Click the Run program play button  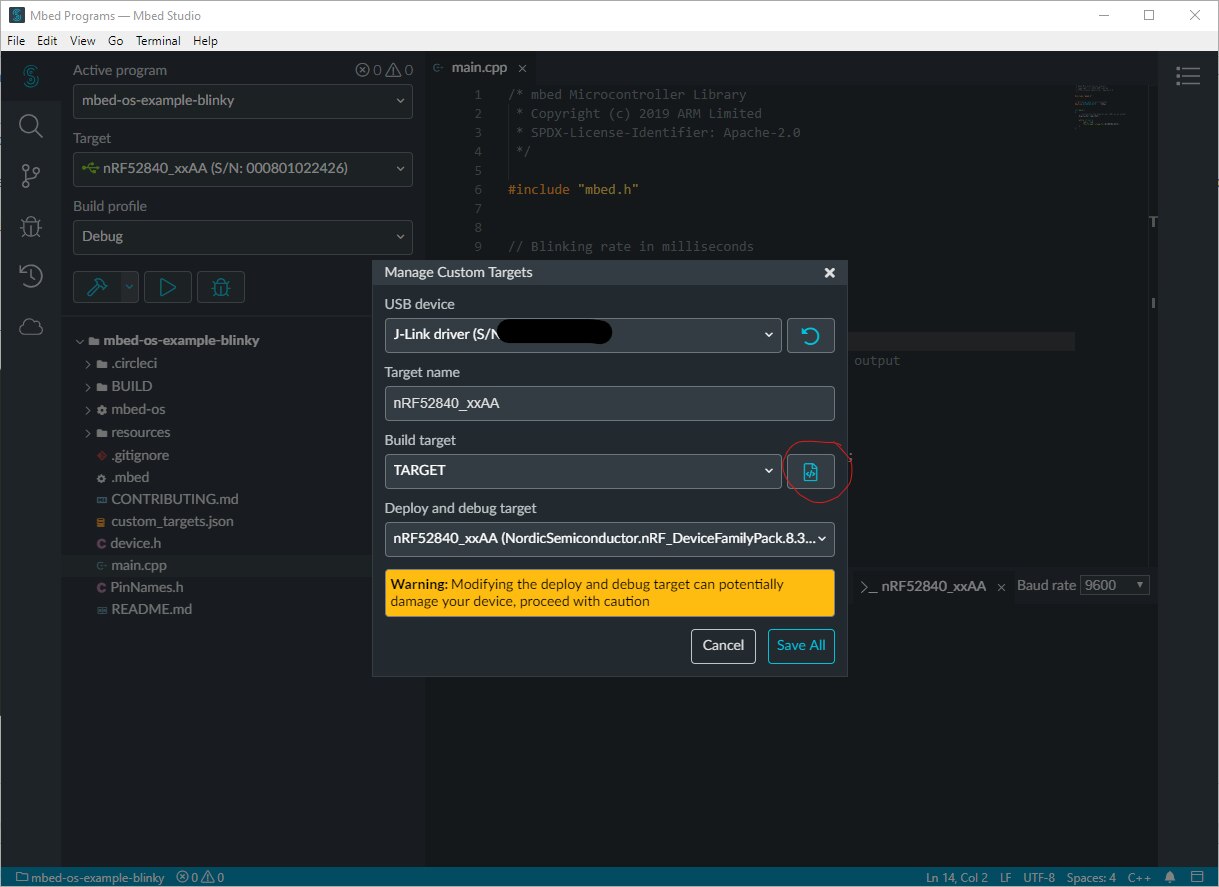168,287
